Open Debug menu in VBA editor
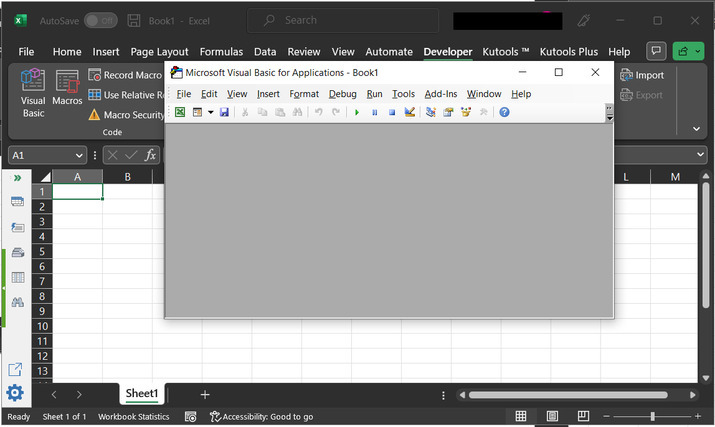The image size is (715, 427). pos(342,94)
